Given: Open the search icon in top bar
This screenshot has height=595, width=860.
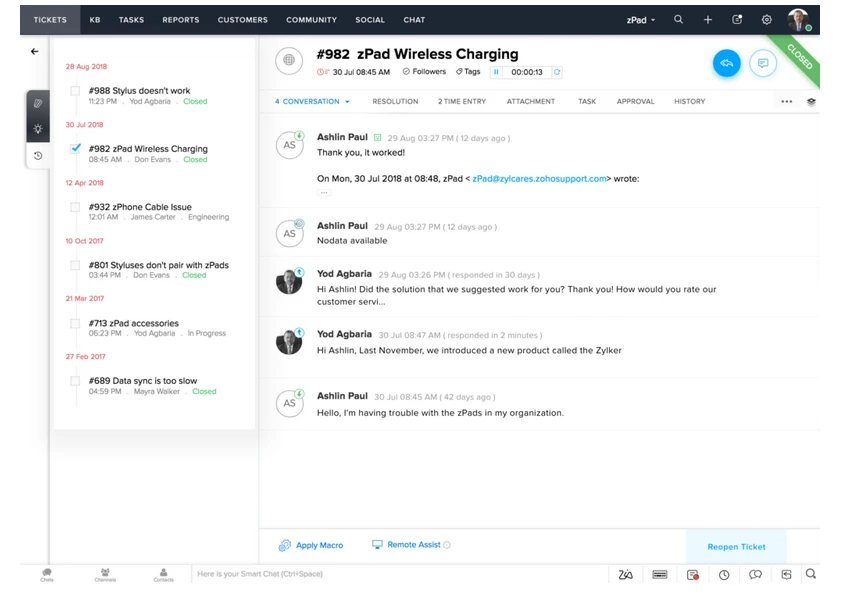Looking at the screenshot, I should [678, 19].
